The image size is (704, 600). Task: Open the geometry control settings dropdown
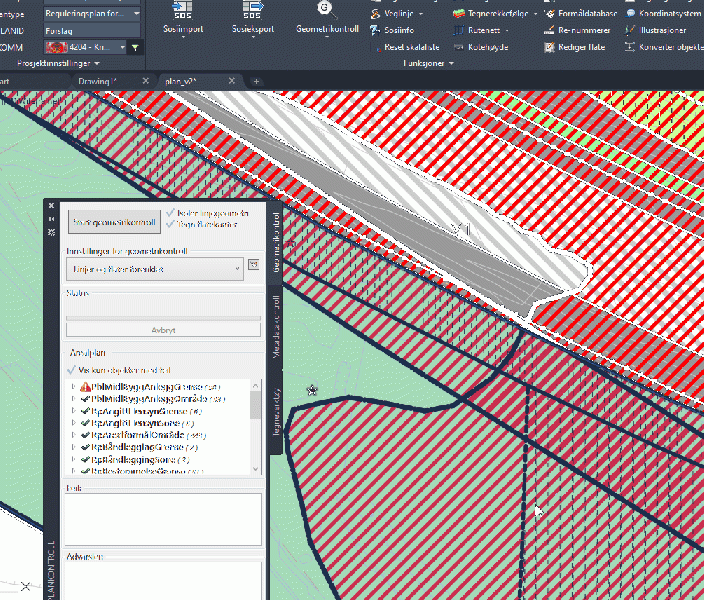point(155,269)
